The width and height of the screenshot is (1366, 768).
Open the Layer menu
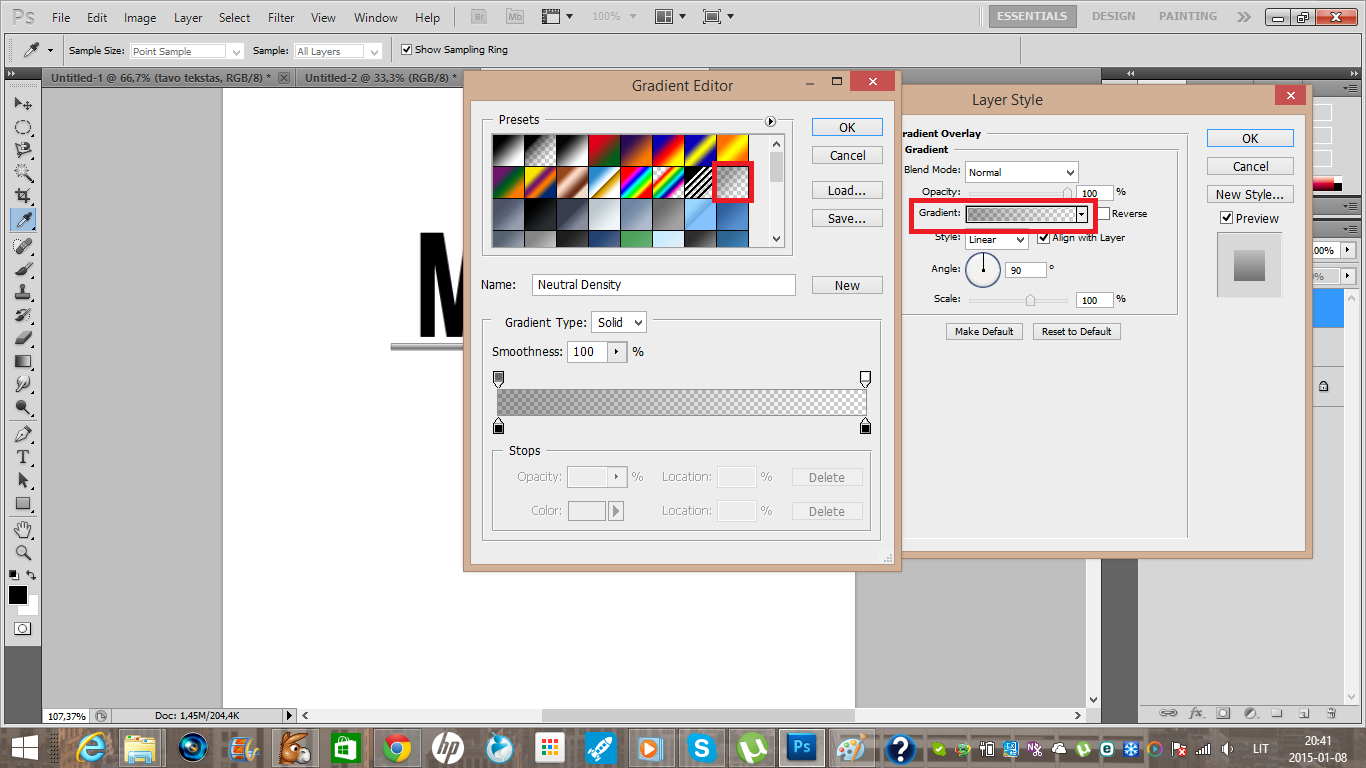188,18
